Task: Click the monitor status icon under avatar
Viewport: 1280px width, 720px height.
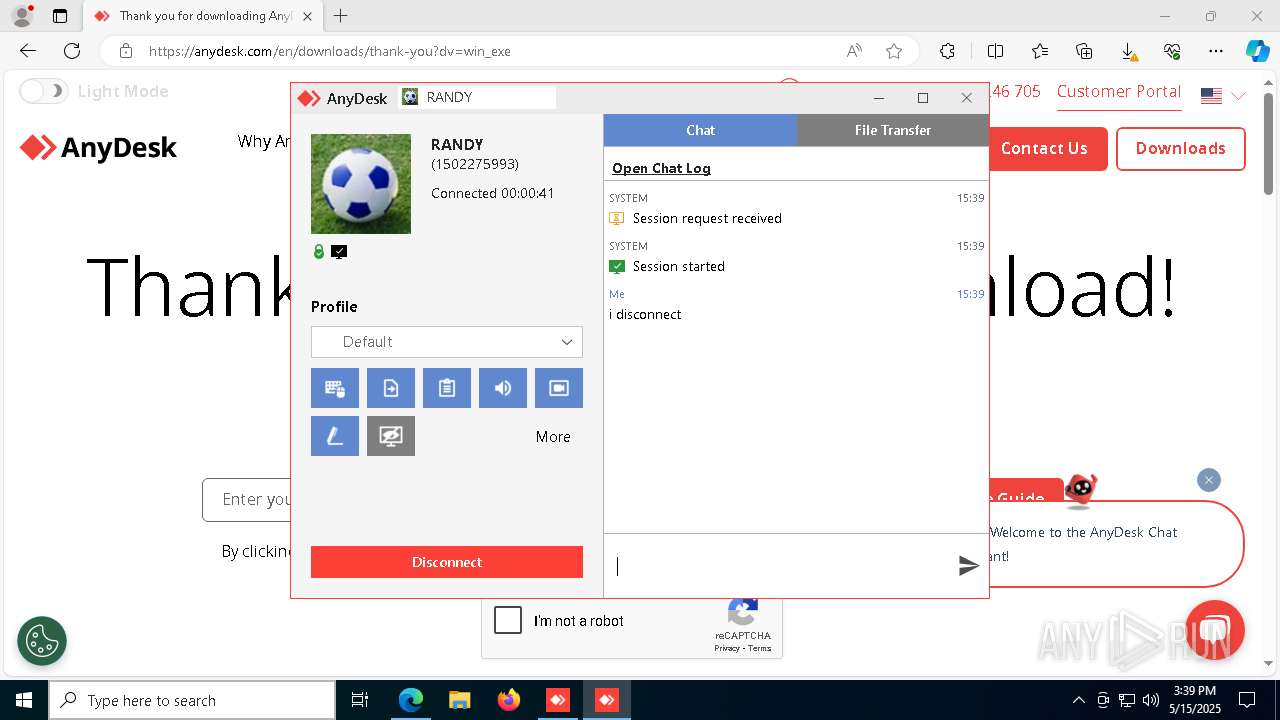Action: [339, 252]
